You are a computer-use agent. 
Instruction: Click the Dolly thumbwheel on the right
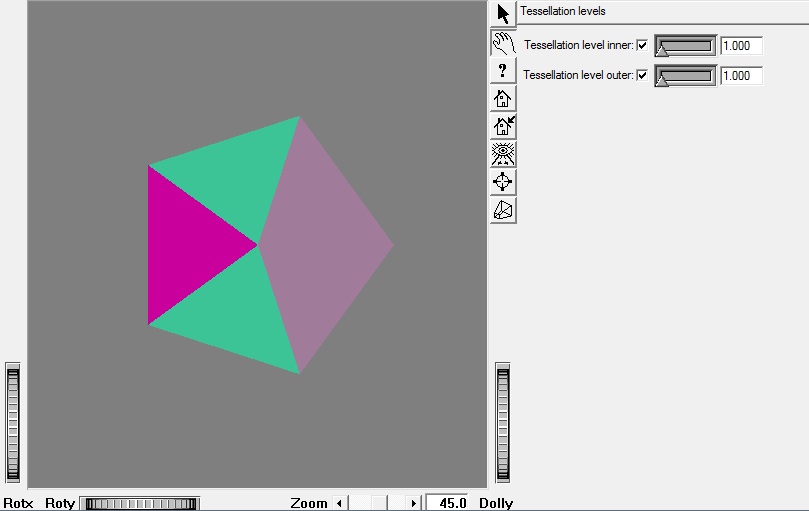point(503,424)
